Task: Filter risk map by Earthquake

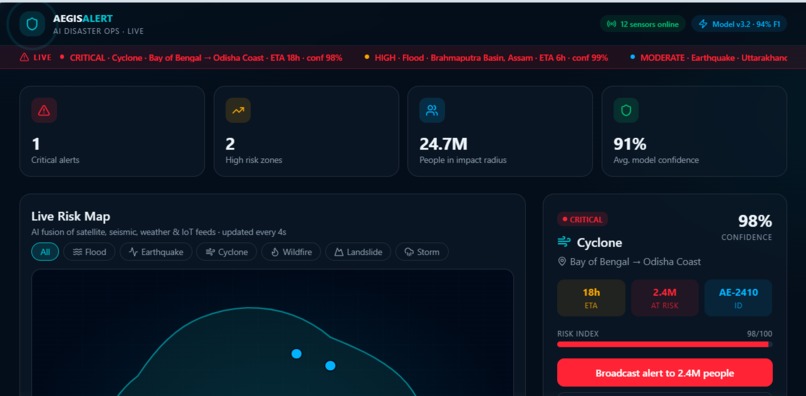Action: [x=156, y=252]
